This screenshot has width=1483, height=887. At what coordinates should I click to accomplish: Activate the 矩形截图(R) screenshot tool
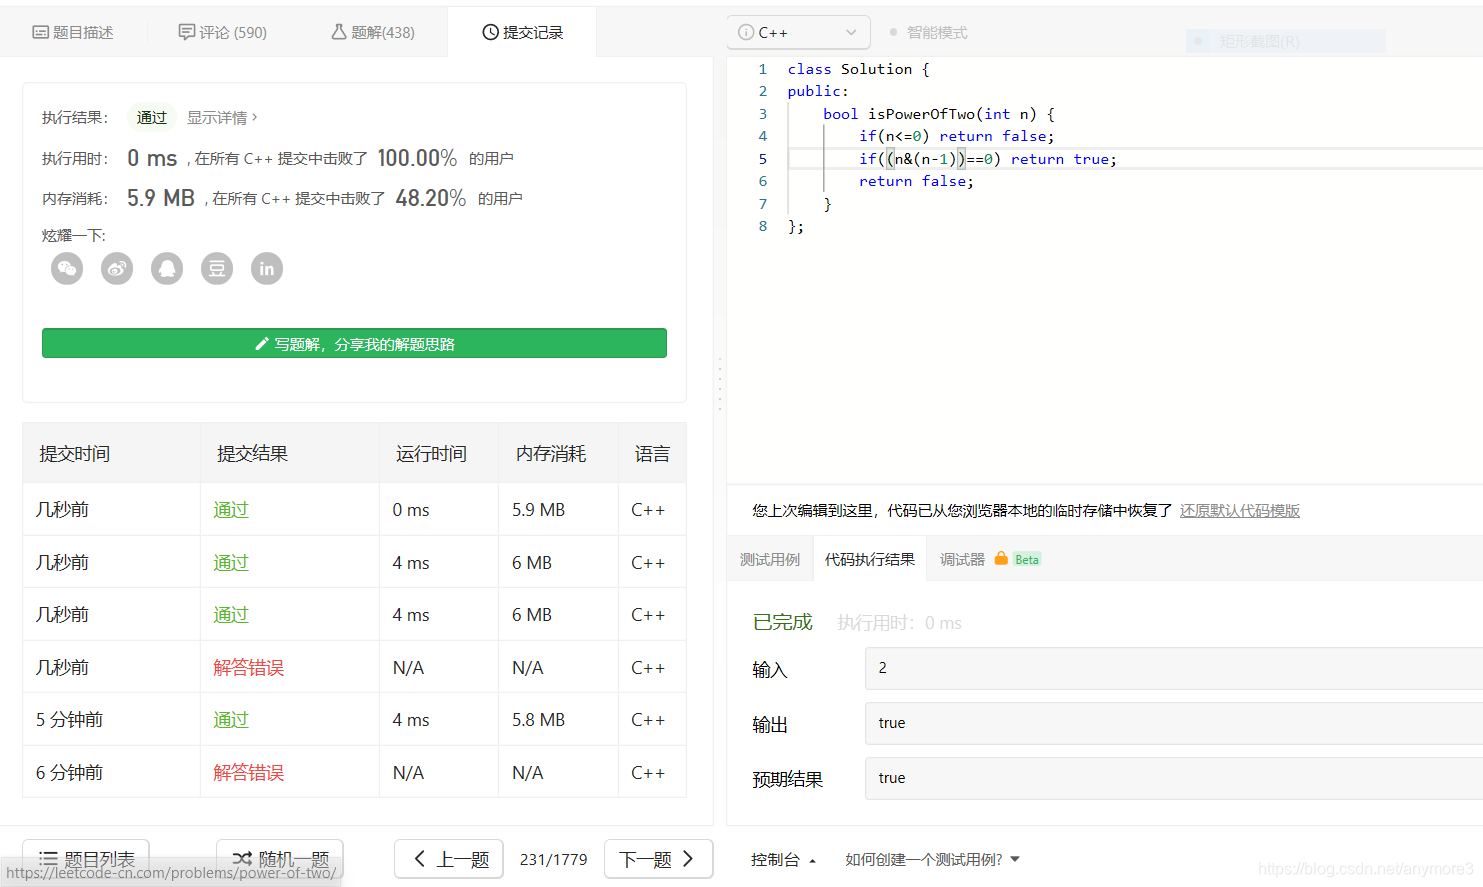[1285, 41]
